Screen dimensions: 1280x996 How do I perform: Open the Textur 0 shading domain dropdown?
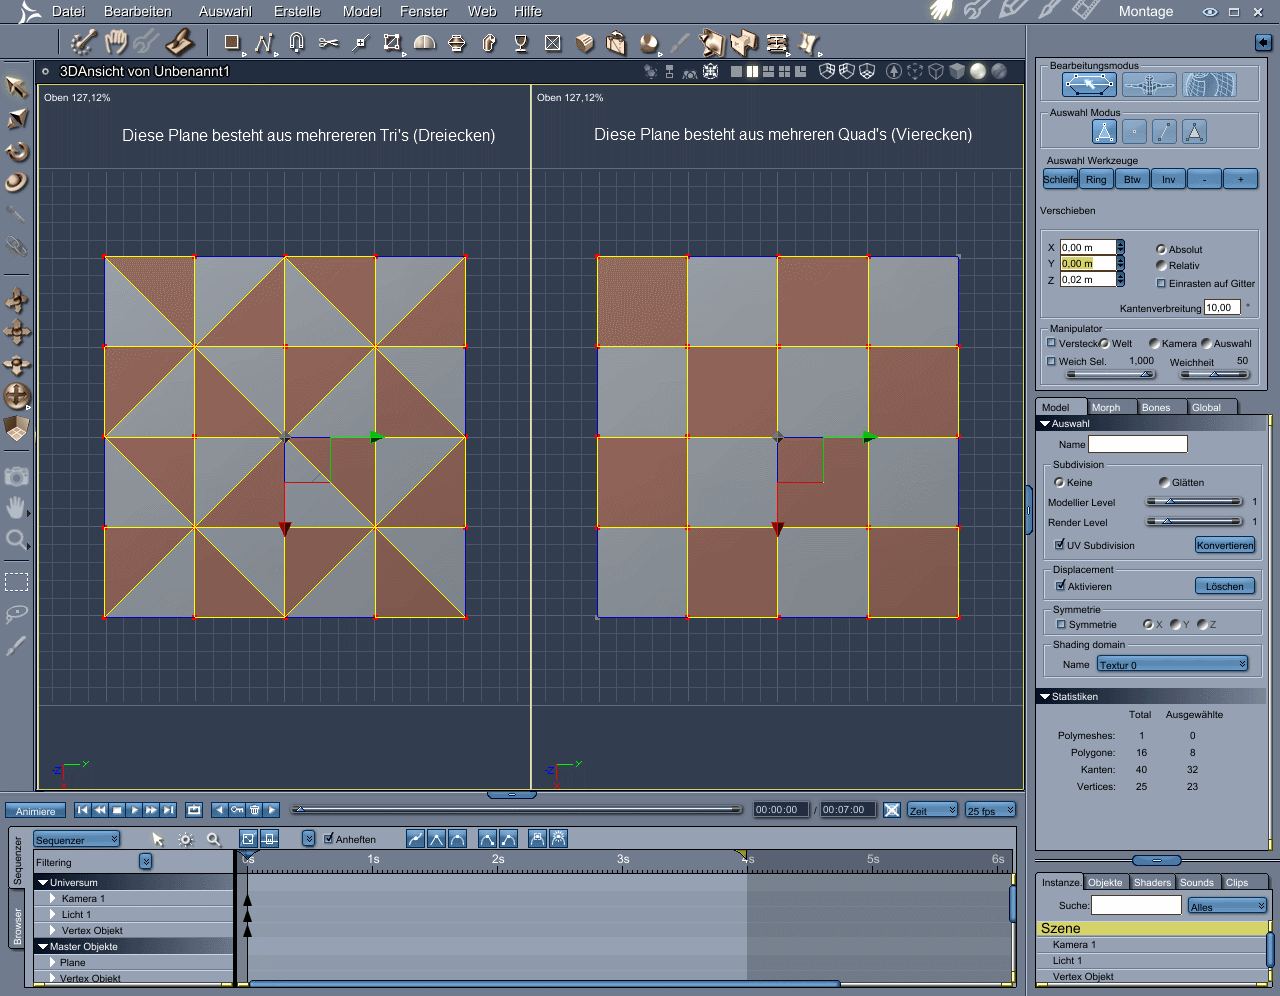1172,664
